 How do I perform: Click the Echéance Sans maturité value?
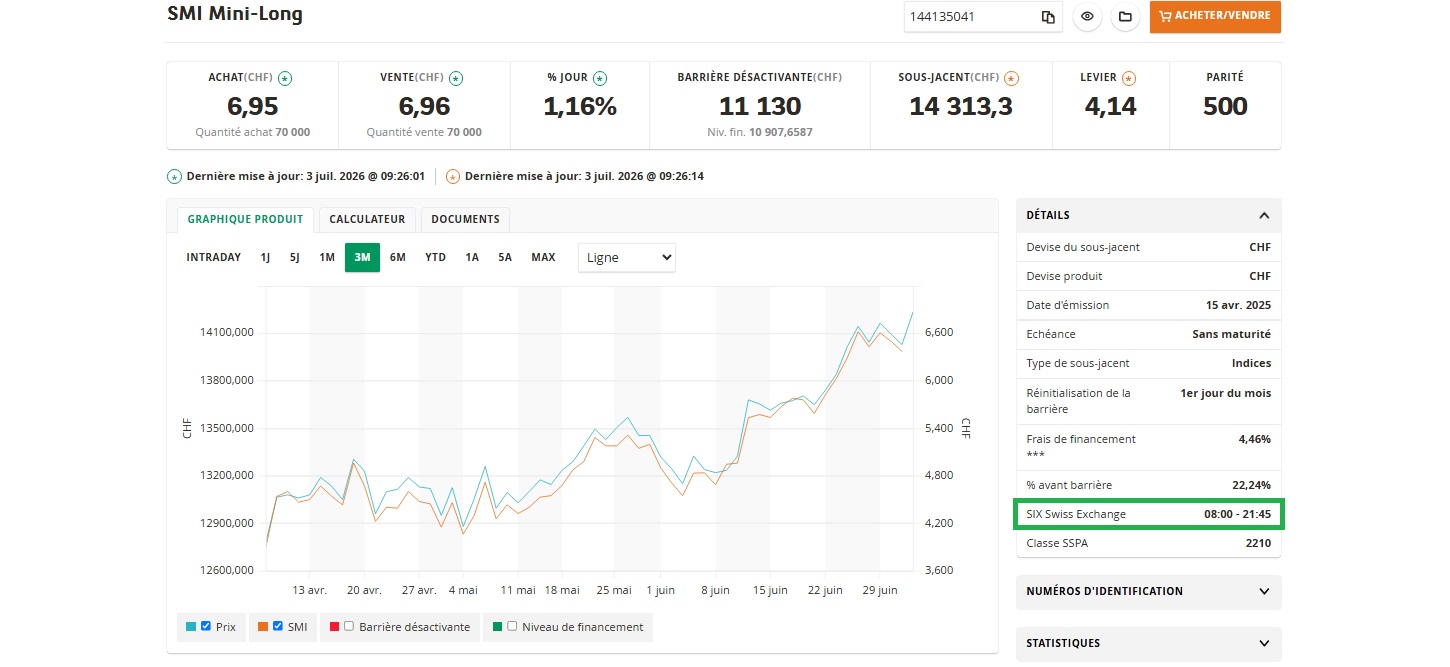(x=1232, y=334)
